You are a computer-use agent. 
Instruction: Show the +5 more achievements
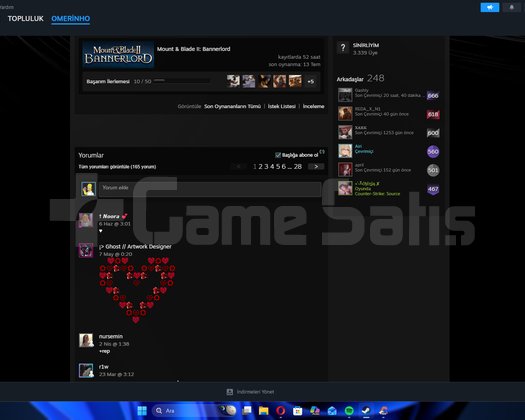[x=311, y=81]
